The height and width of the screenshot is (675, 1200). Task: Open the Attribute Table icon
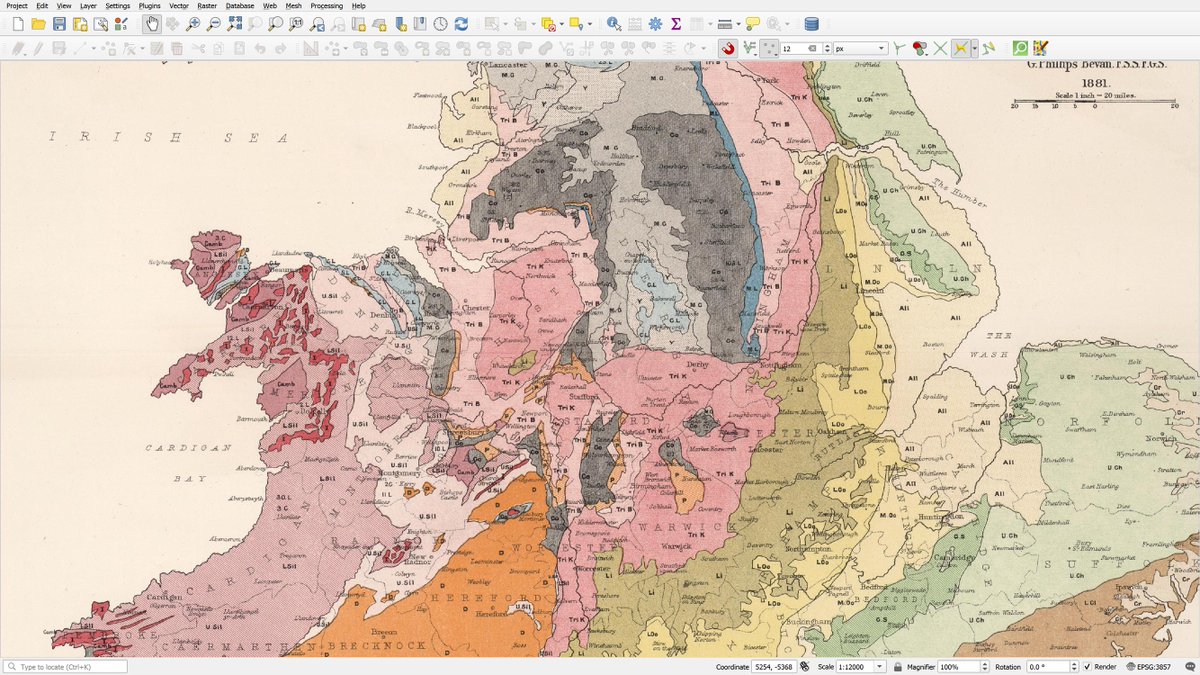coord(636,25)
